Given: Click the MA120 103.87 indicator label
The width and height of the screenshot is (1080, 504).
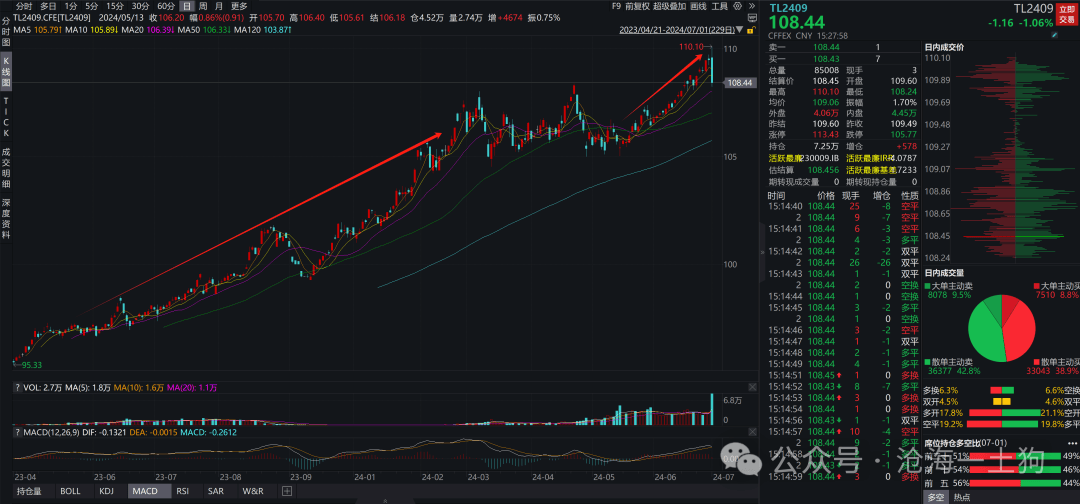Looking at the screenshot, I should tap(263, 30).
